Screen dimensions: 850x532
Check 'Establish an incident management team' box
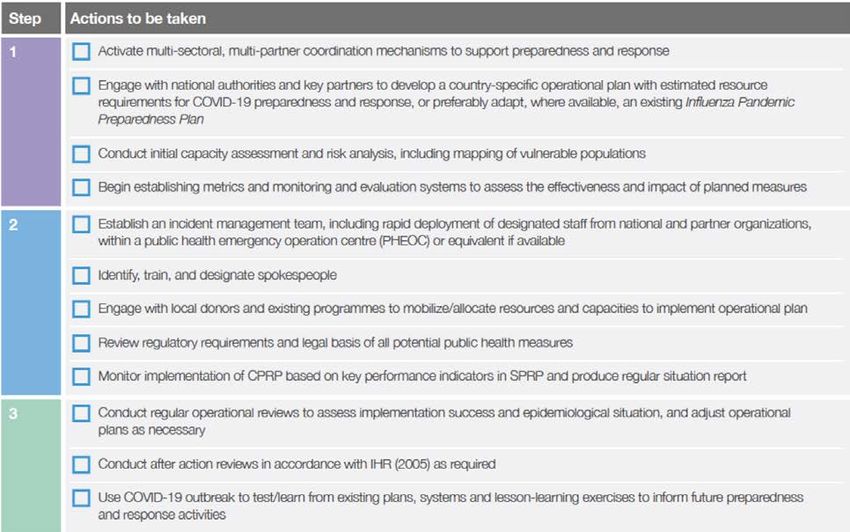tap(81, 224)
